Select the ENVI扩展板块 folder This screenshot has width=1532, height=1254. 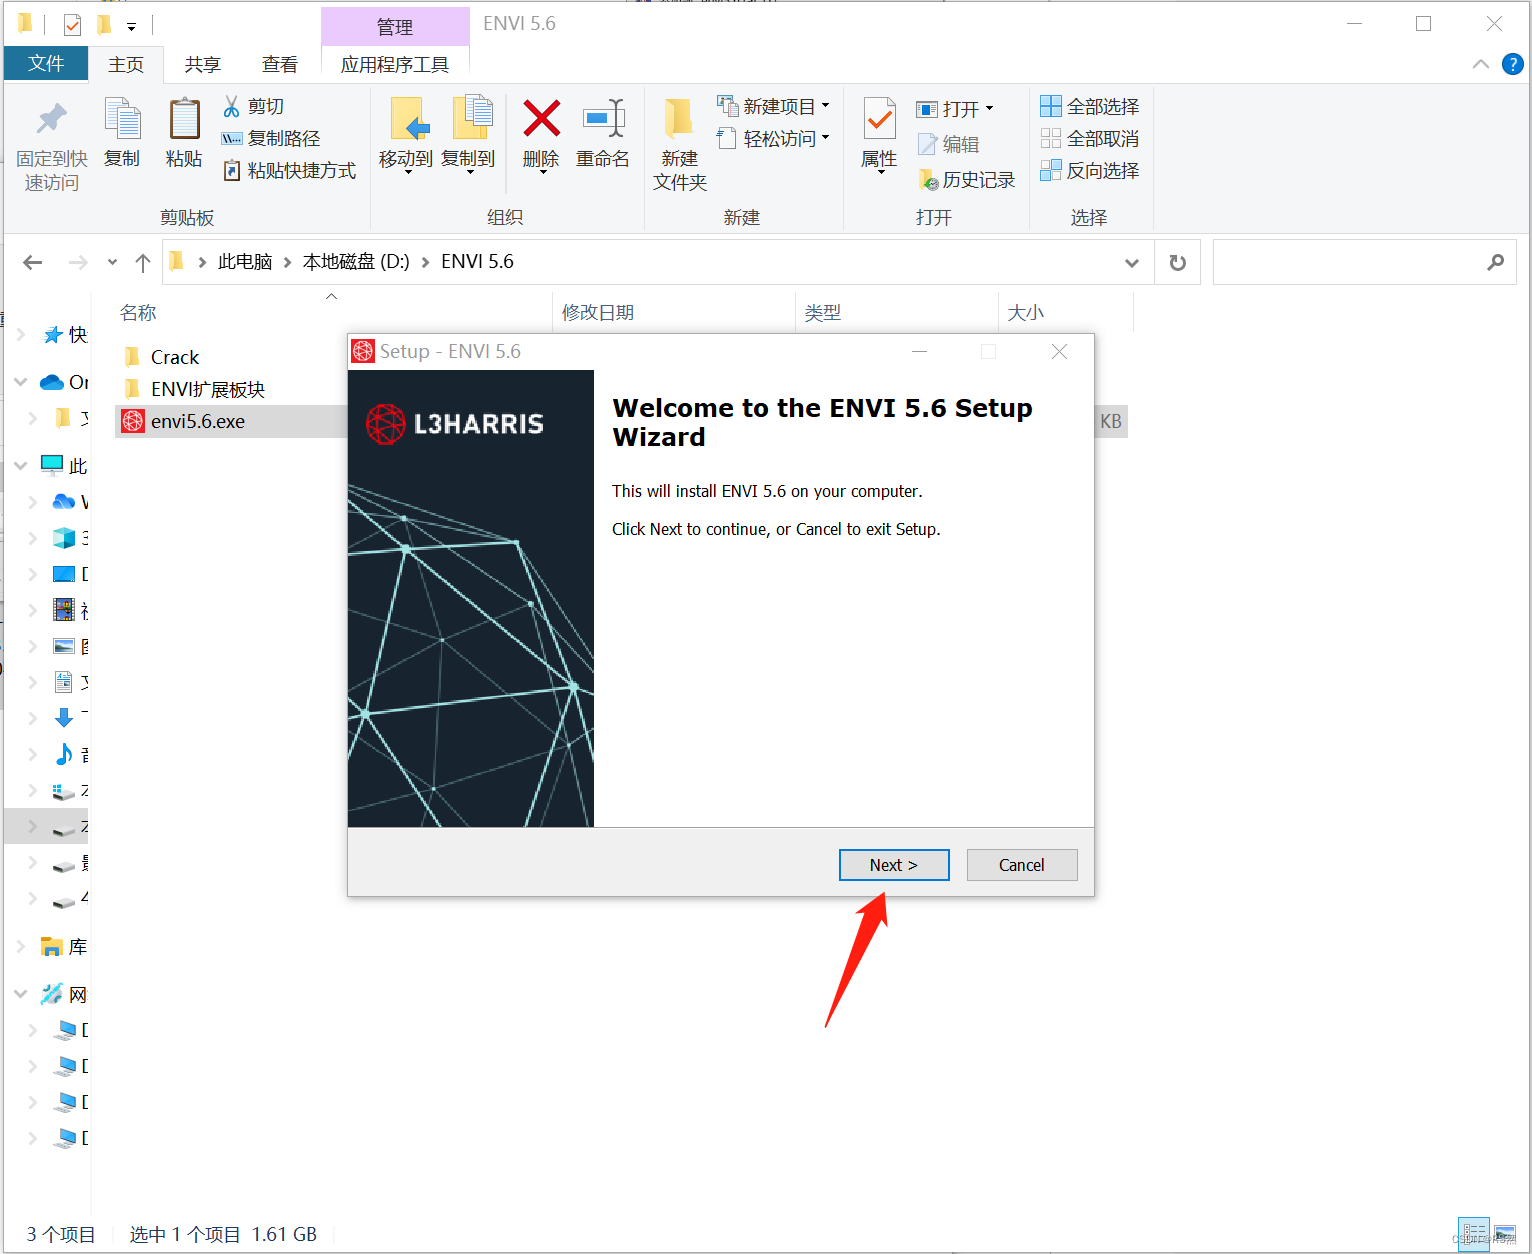coord(208,389)
